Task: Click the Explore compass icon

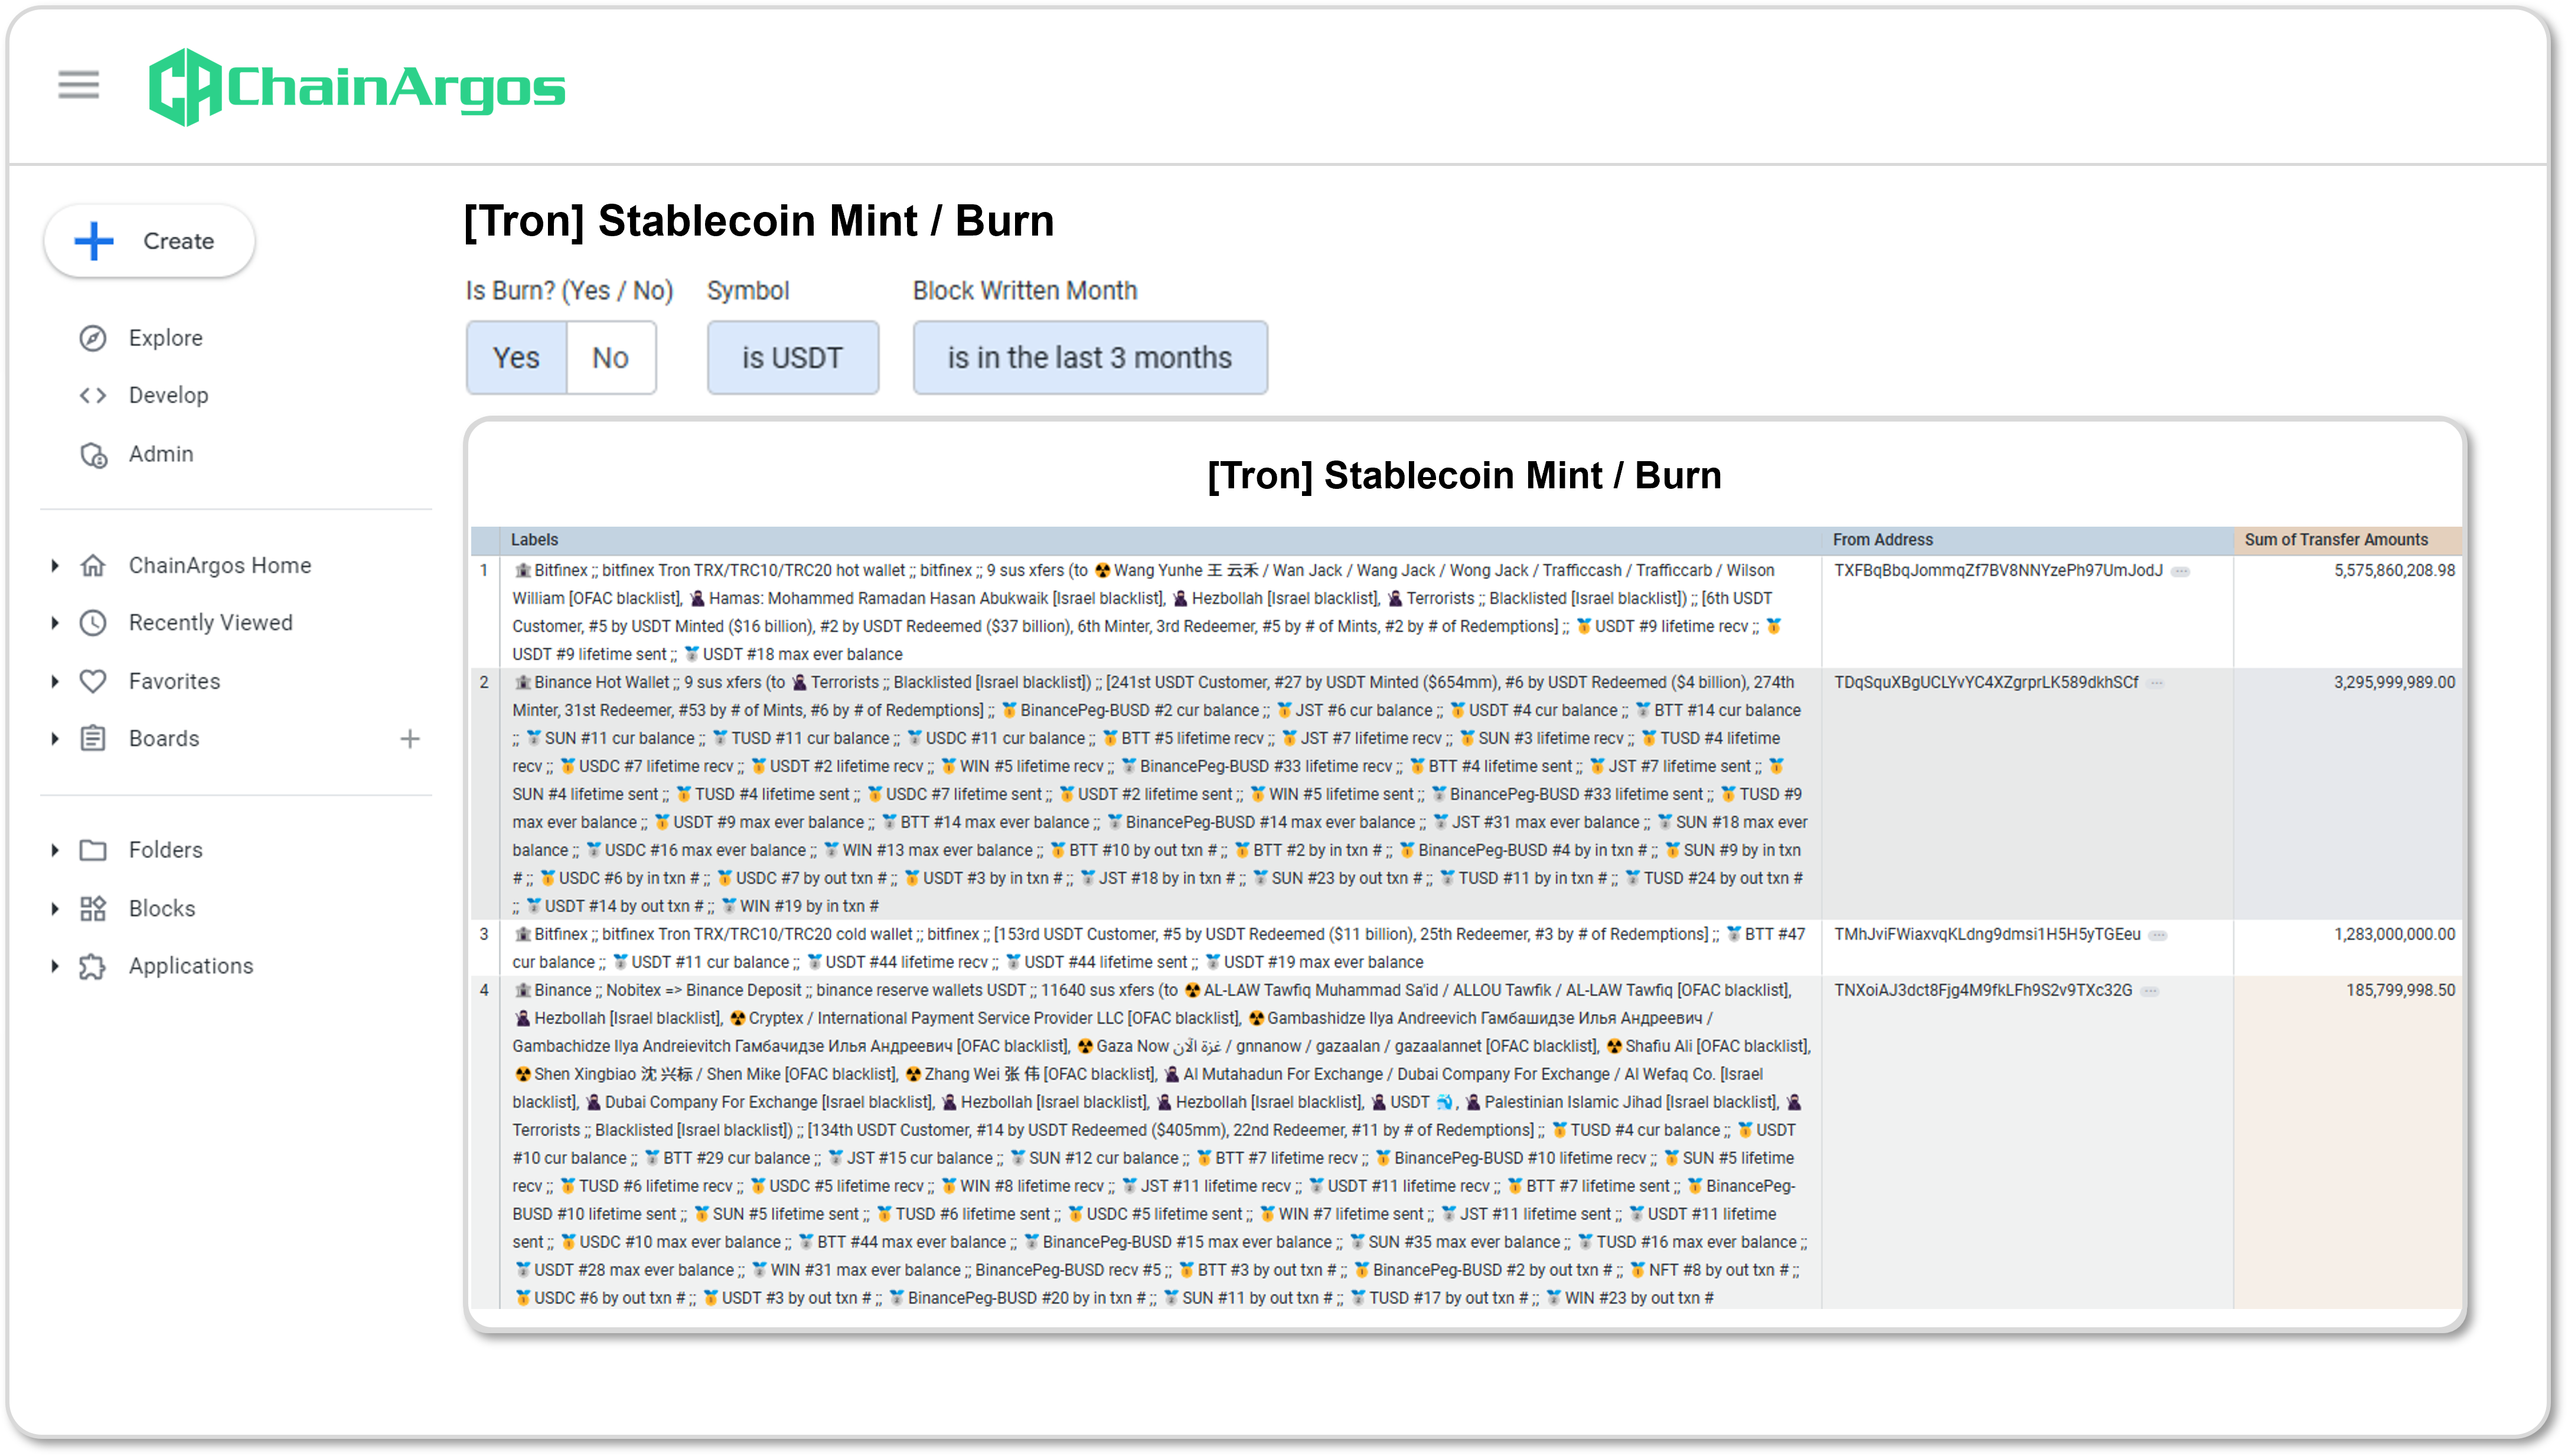Action: click(x=93, y=338)
